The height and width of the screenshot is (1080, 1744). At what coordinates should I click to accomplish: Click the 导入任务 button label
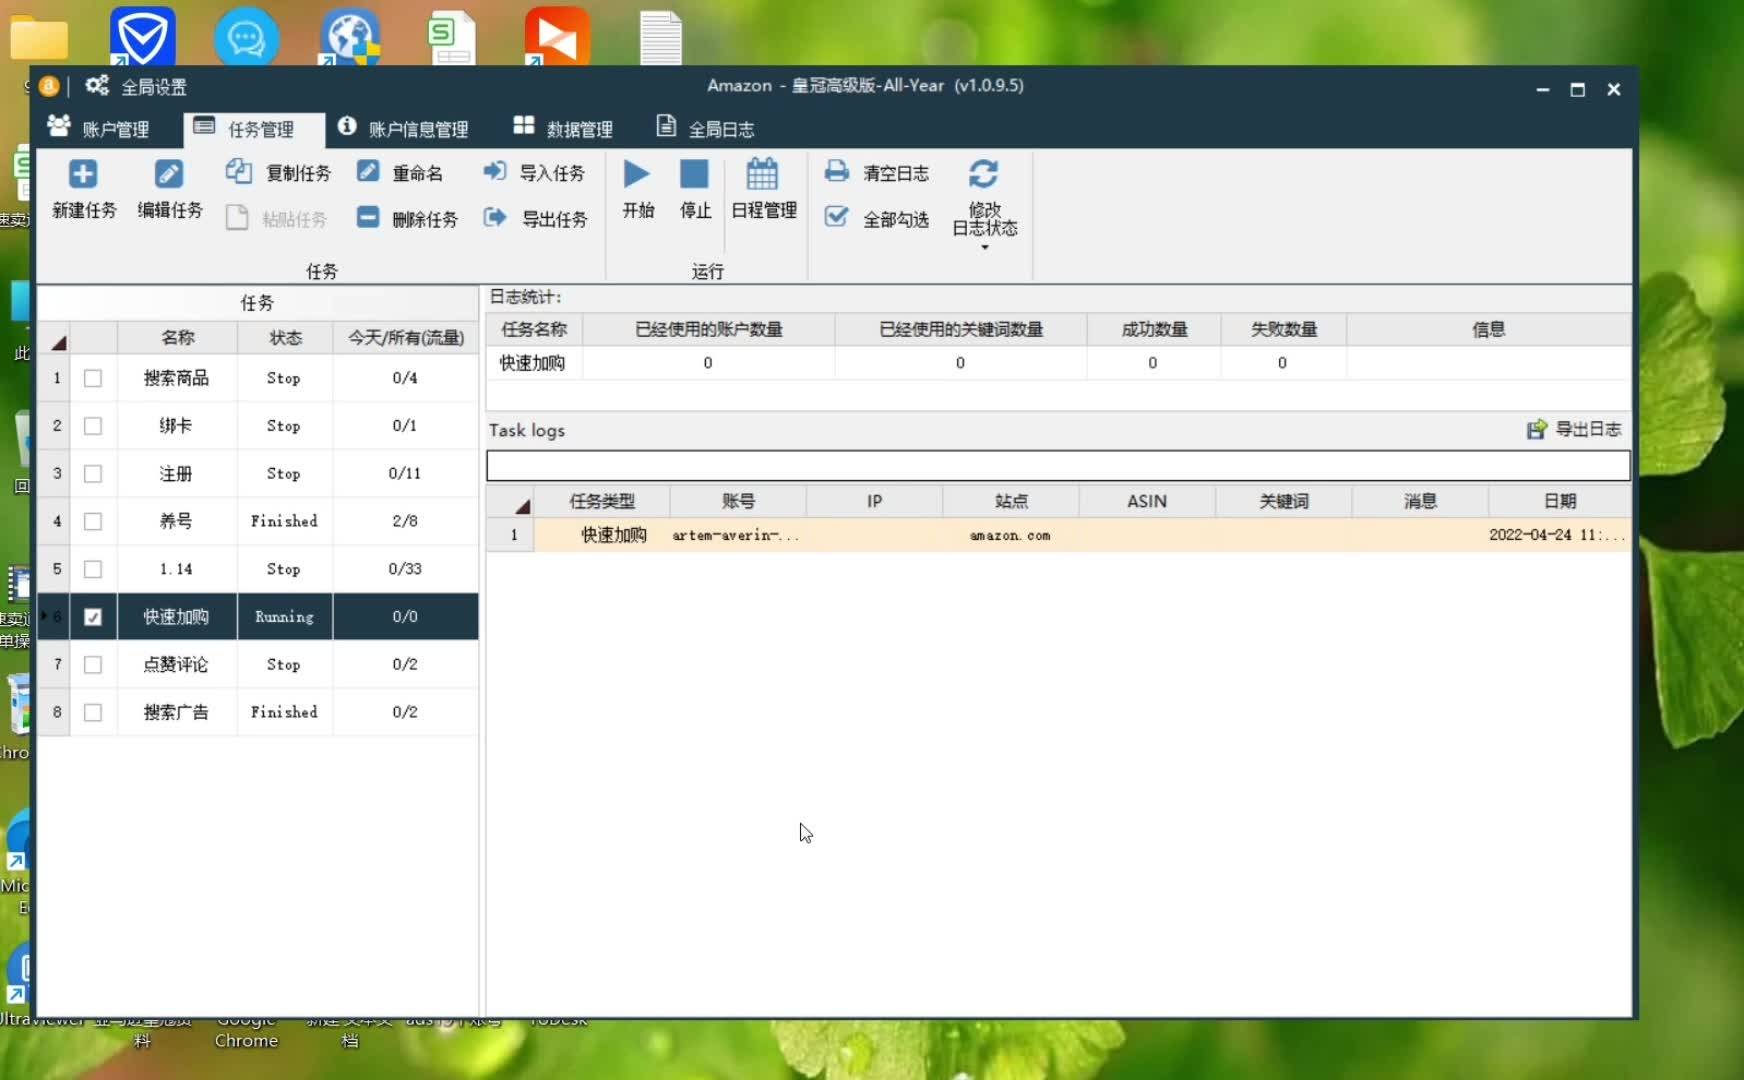pos(552,173)
